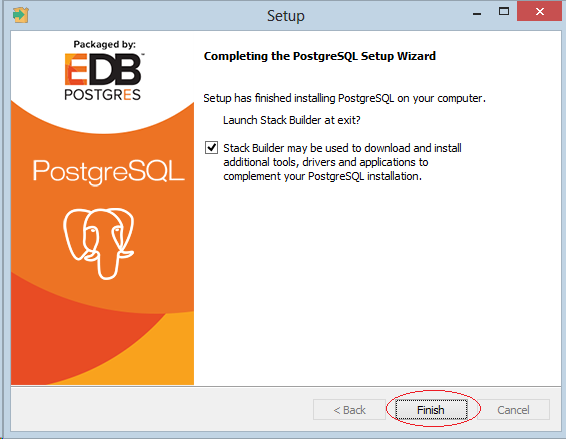Click the Finish button
The width and height of the screenshot is (566, 439).
click(x=431, y=410)
